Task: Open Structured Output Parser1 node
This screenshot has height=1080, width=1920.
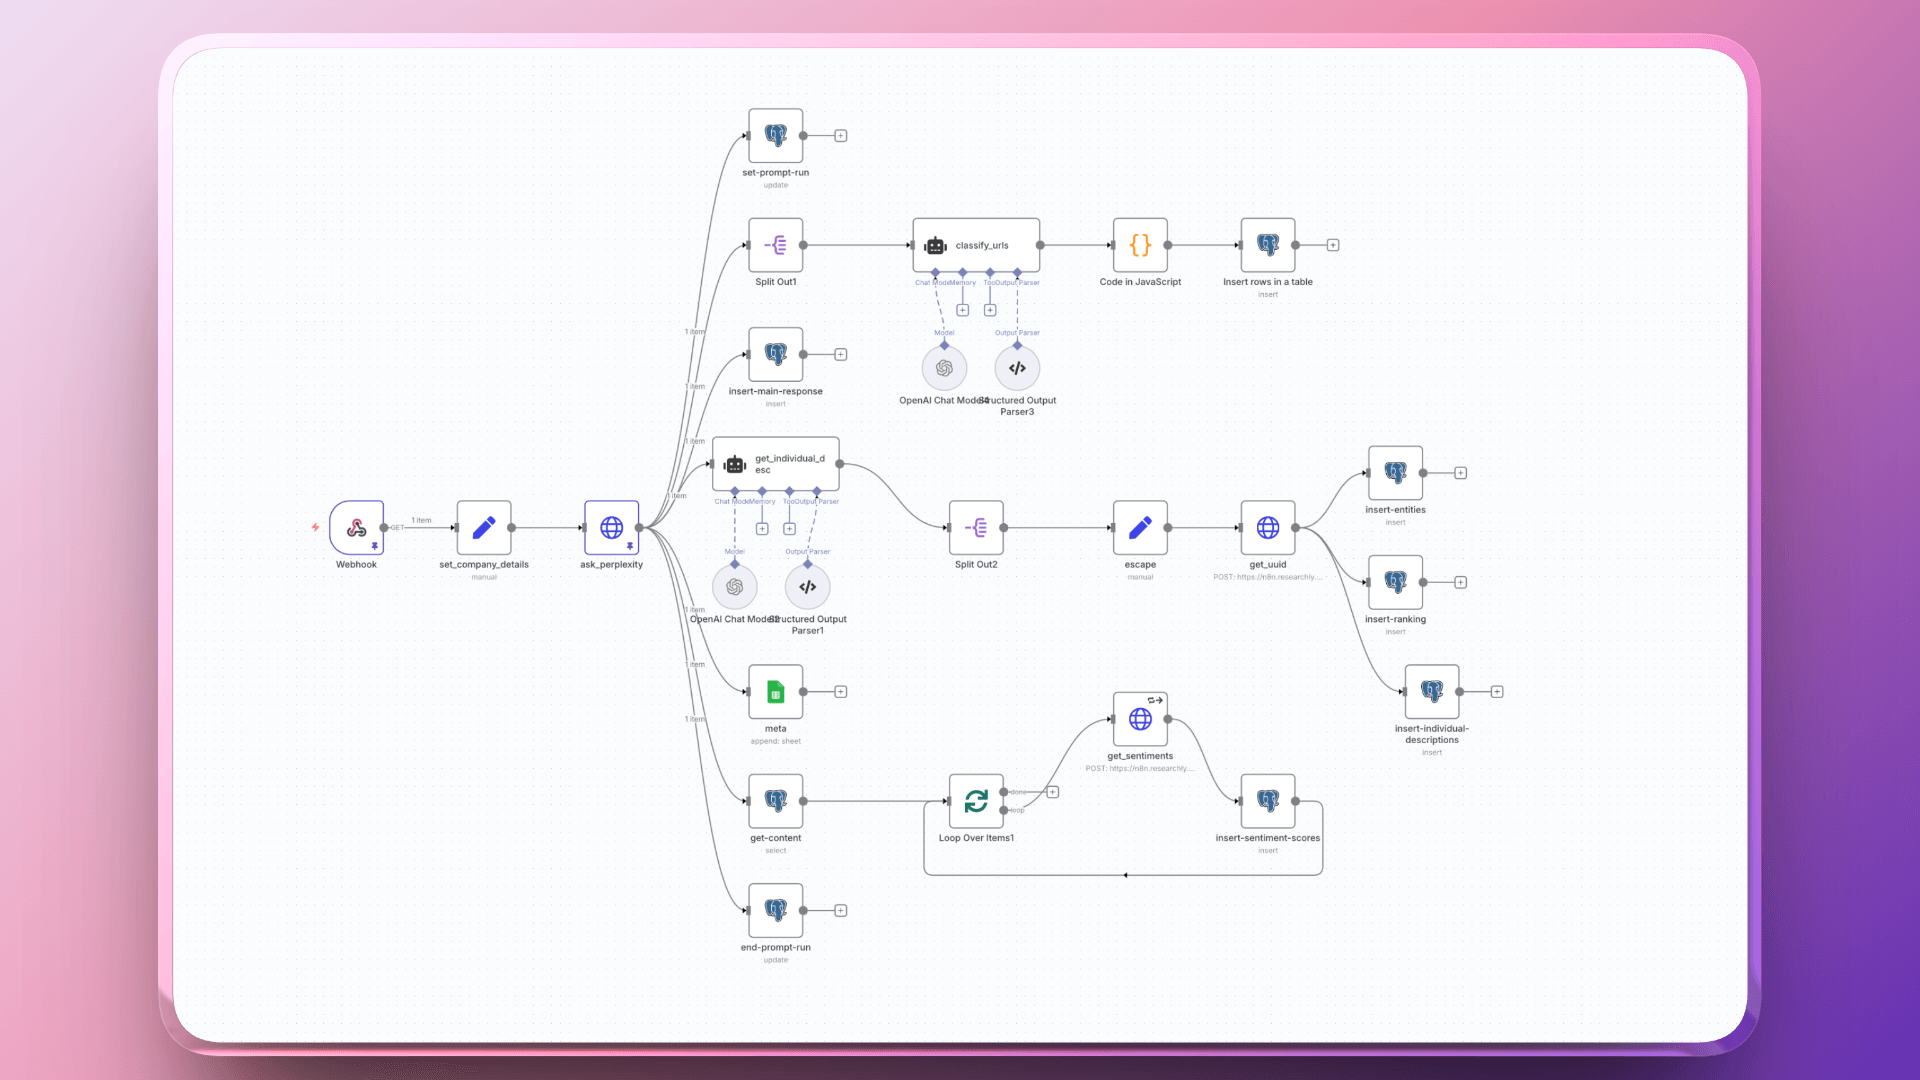Action: pos(808,587)
